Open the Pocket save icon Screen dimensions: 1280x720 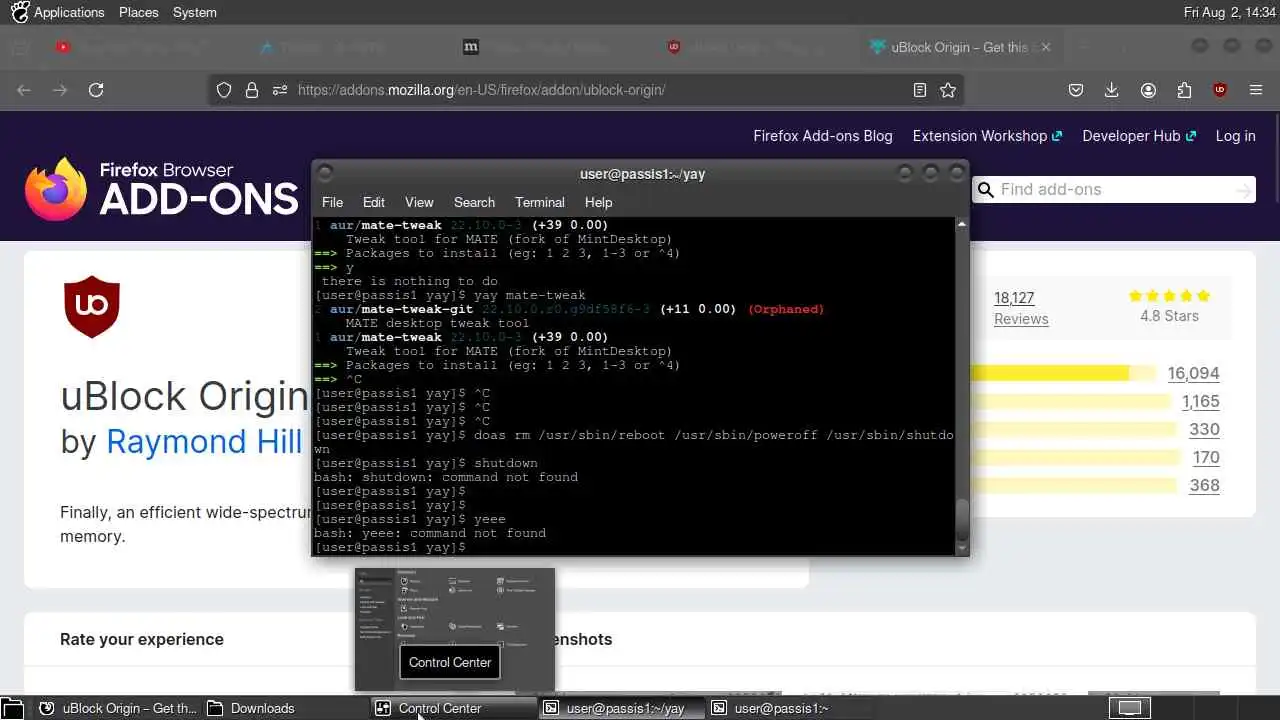[x=1076, y=90]
